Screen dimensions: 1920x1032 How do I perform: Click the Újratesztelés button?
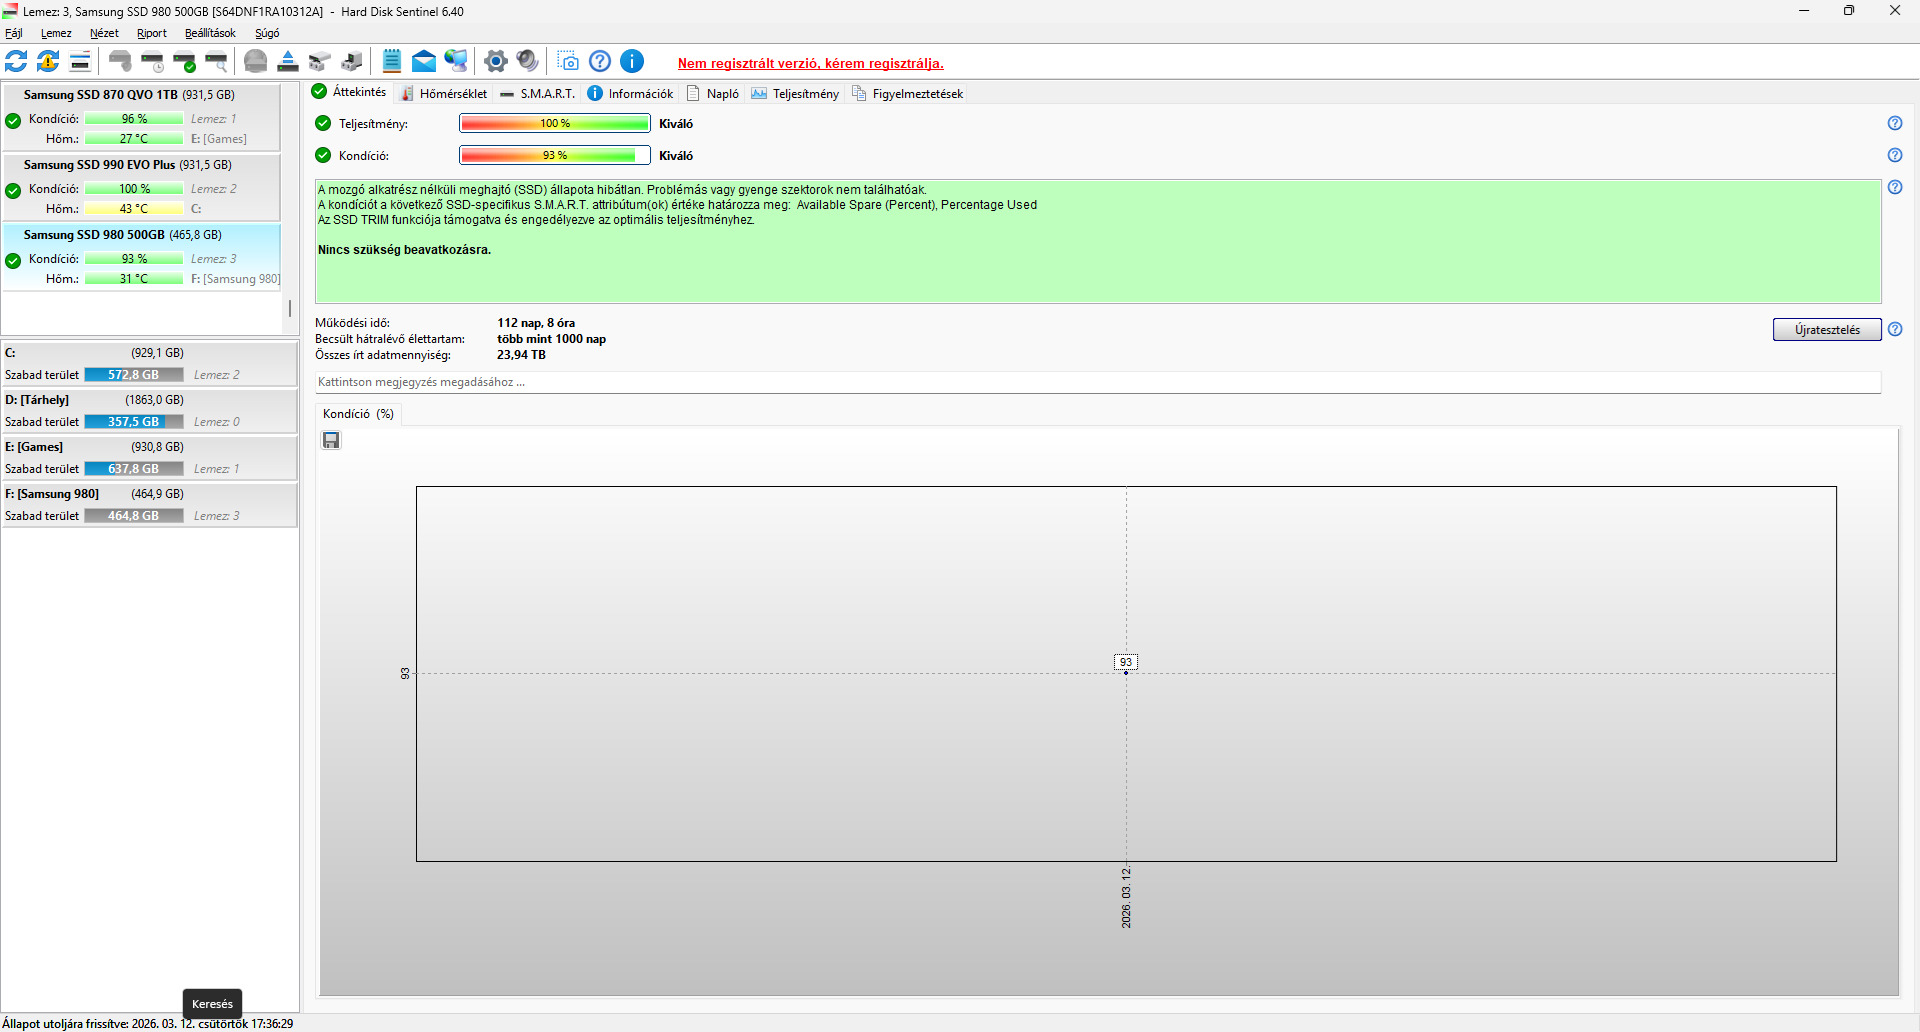[x=1827, y=330]
